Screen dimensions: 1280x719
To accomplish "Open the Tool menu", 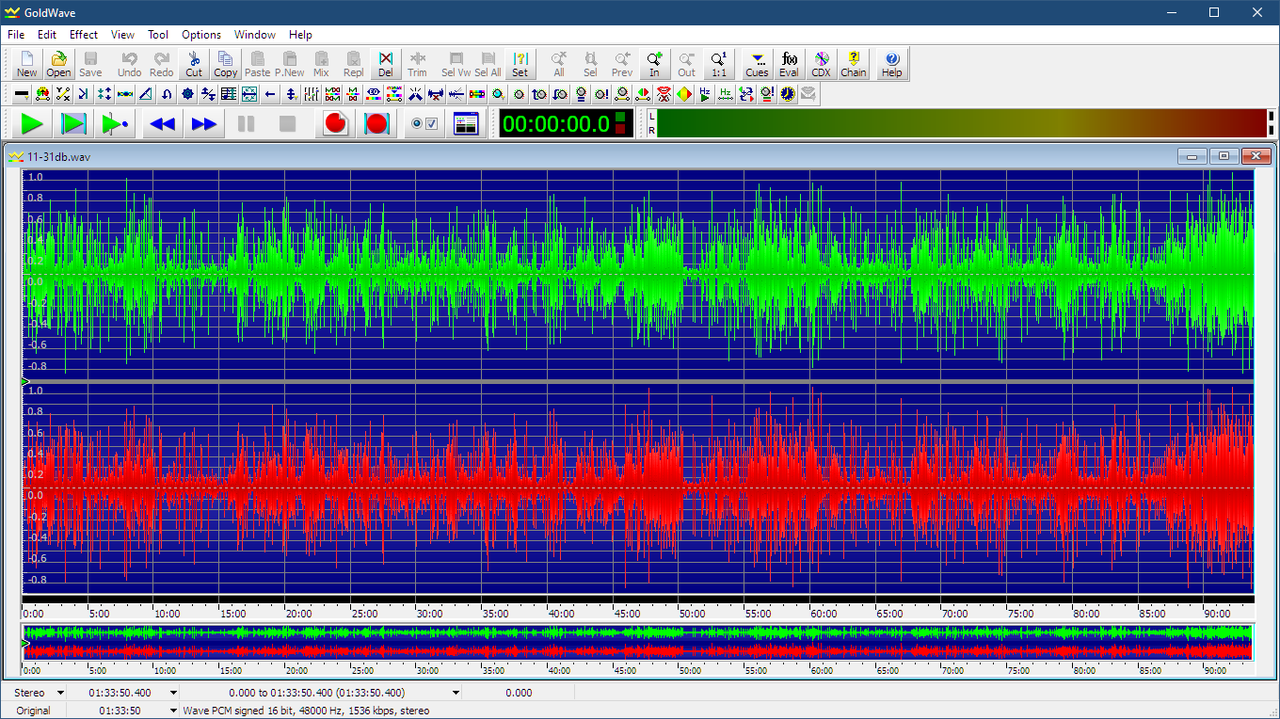I will [x=158, y=34].
